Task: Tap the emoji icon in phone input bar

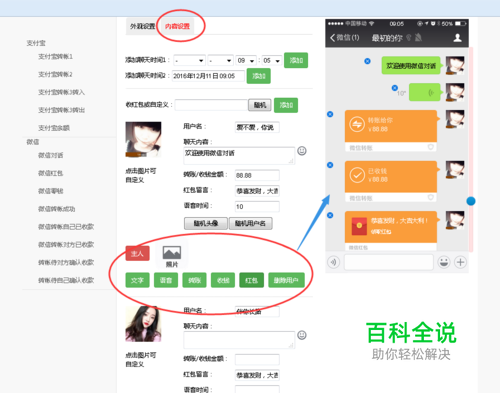Action: [x=444, y=262]
